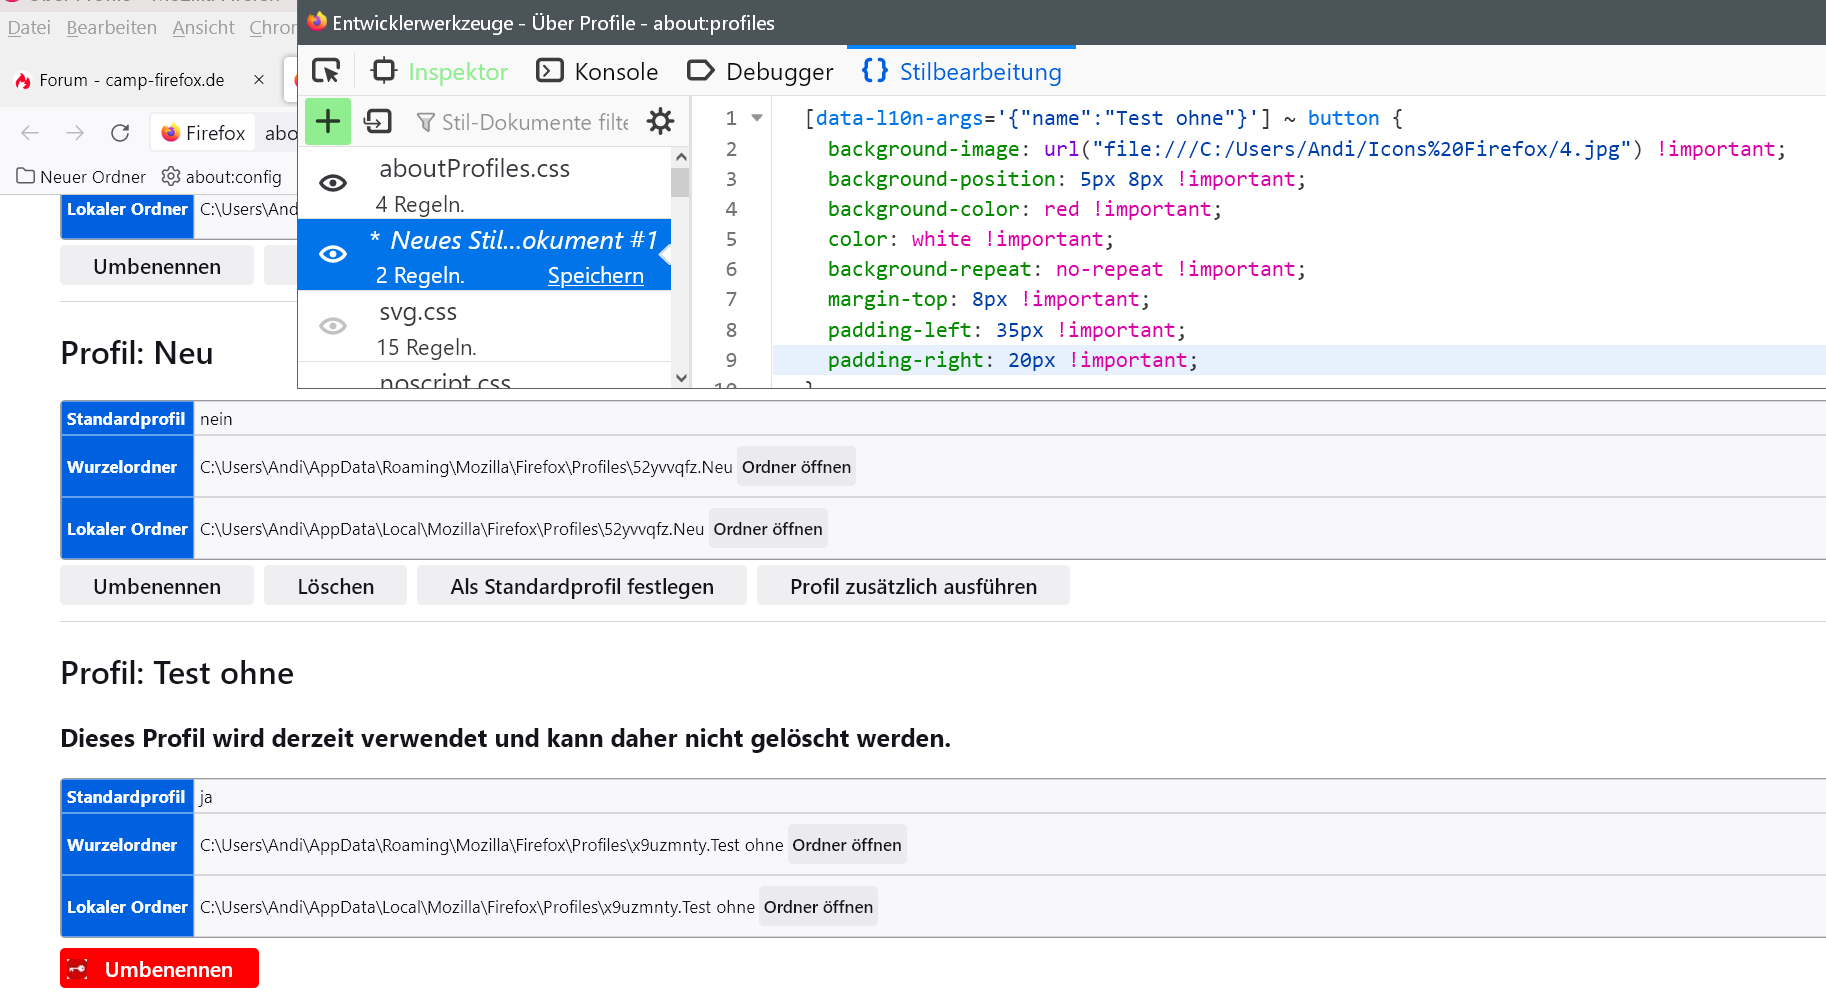Image resolution: width=1826 pixels, height=994 pixels.
Task: Switch to the Konsole tab
Action: coord(597,72)
